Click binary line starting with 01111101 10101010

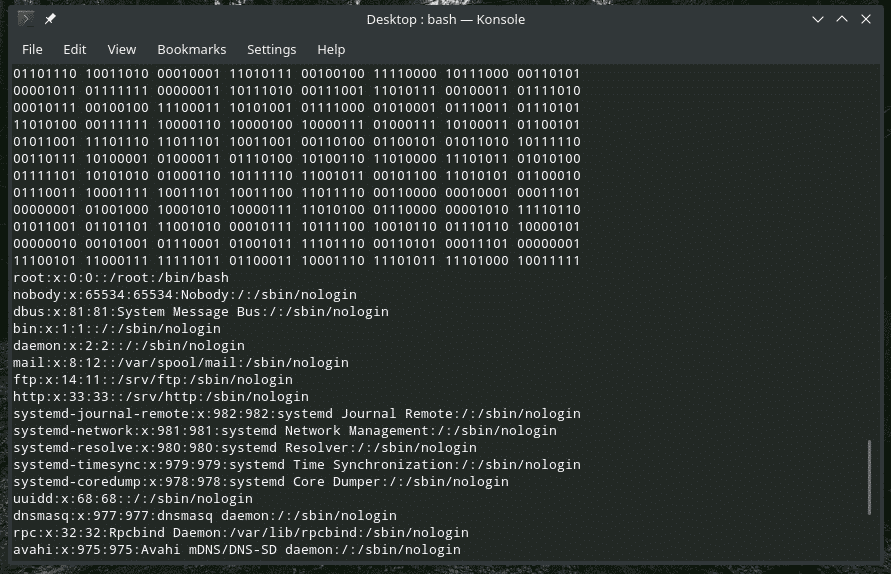coord(297,176)
